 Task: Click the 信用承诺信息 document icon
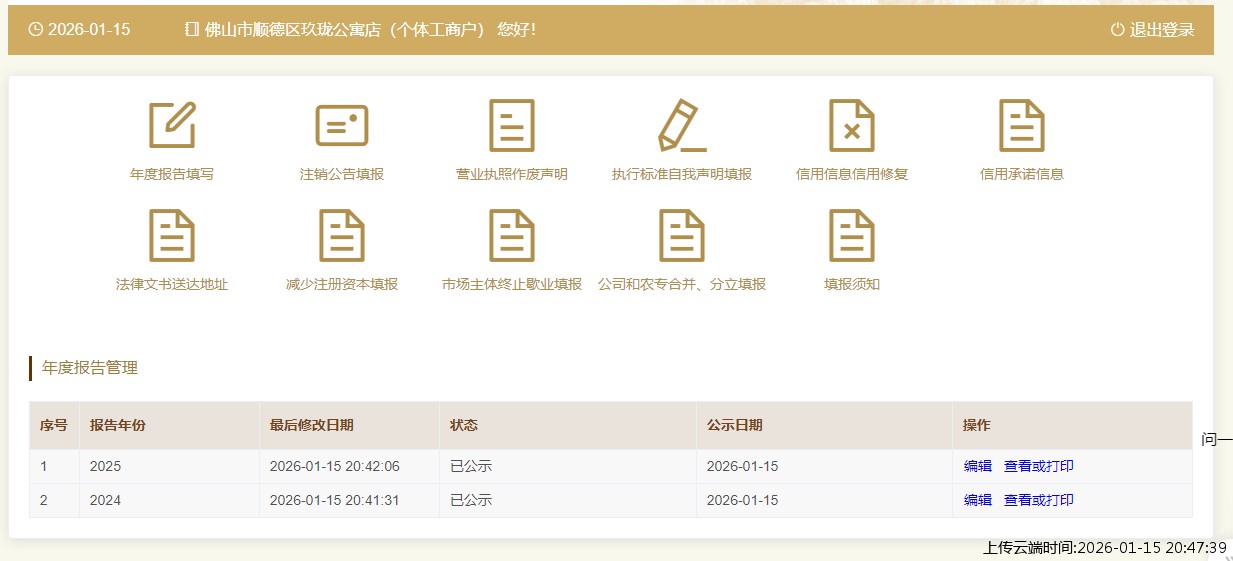point(1021,126)
